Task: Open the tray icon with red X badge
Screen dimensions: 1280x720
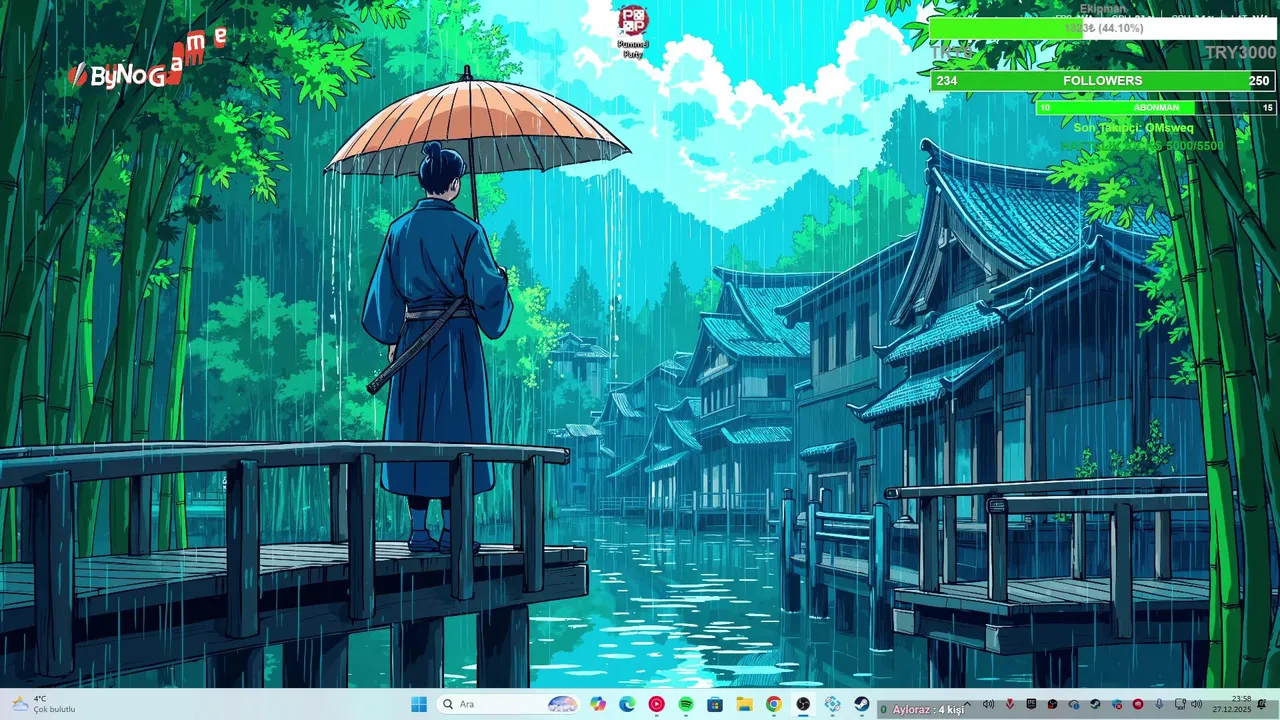Action: tap(1117, 705)
